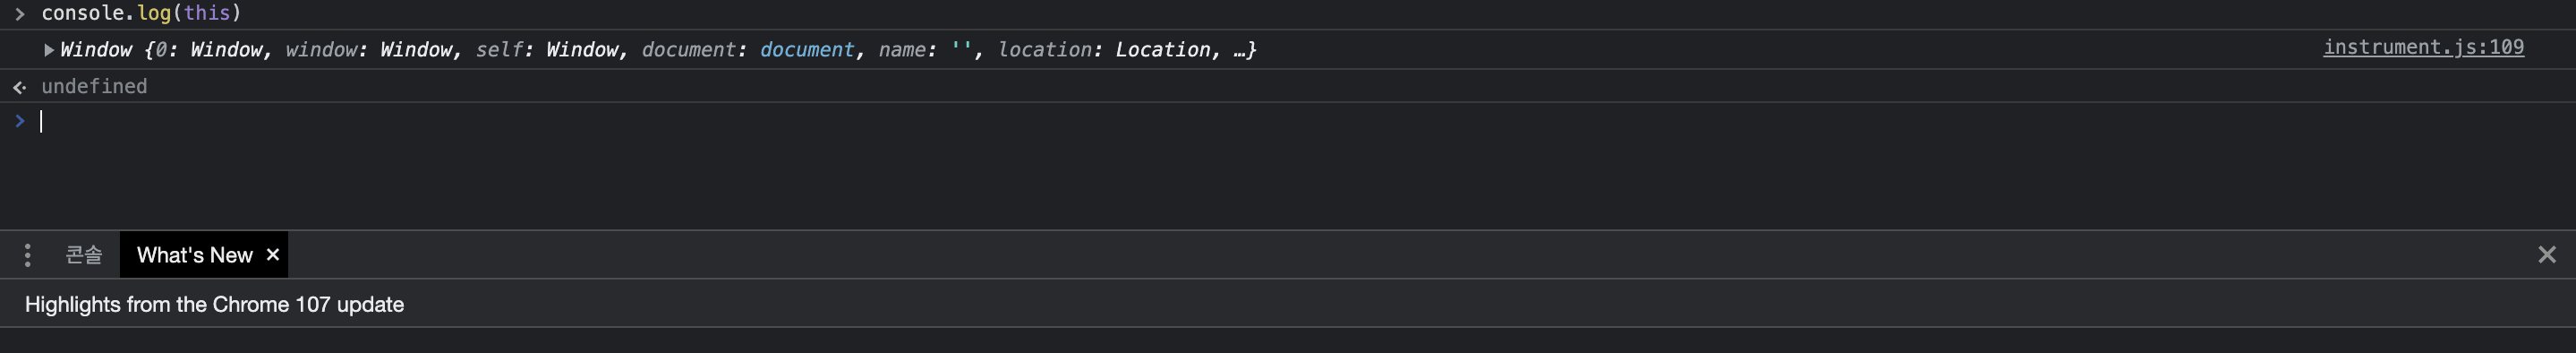Click the return-value arrow icon beside undefined

coord(19,87)
